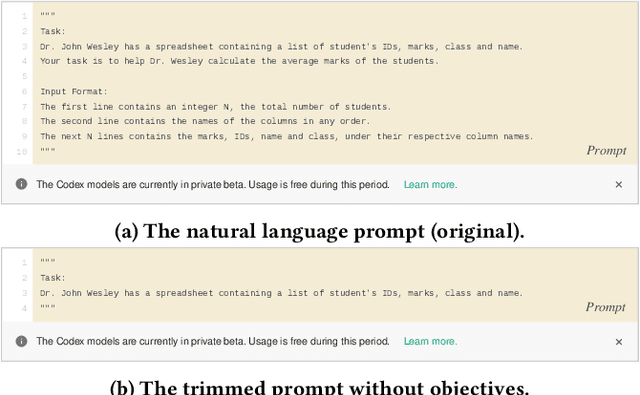Click the info icon in the upper beta notice

pyautogui.click(x=21, y=184)
